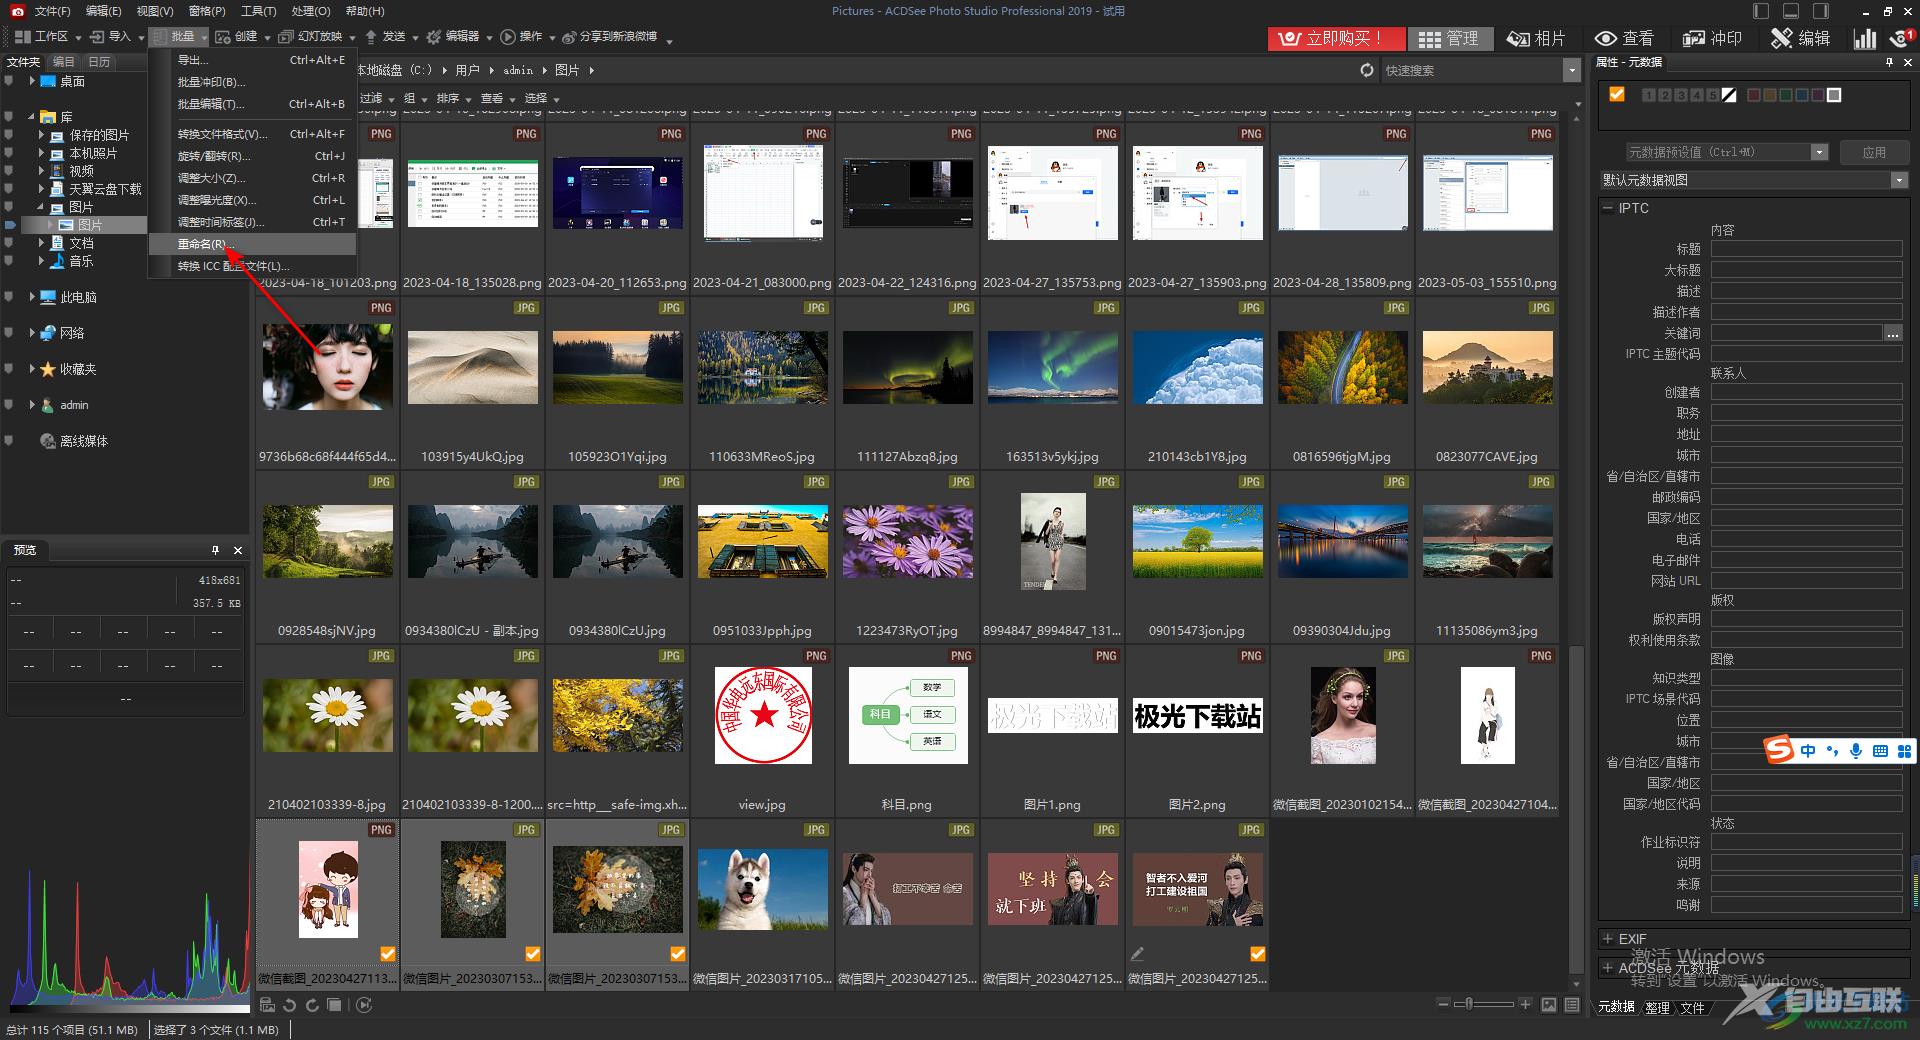The image size is (1920, 1040).
Task: Switch to 相片 Photos mode
Action: click(x=1536, y=38)
